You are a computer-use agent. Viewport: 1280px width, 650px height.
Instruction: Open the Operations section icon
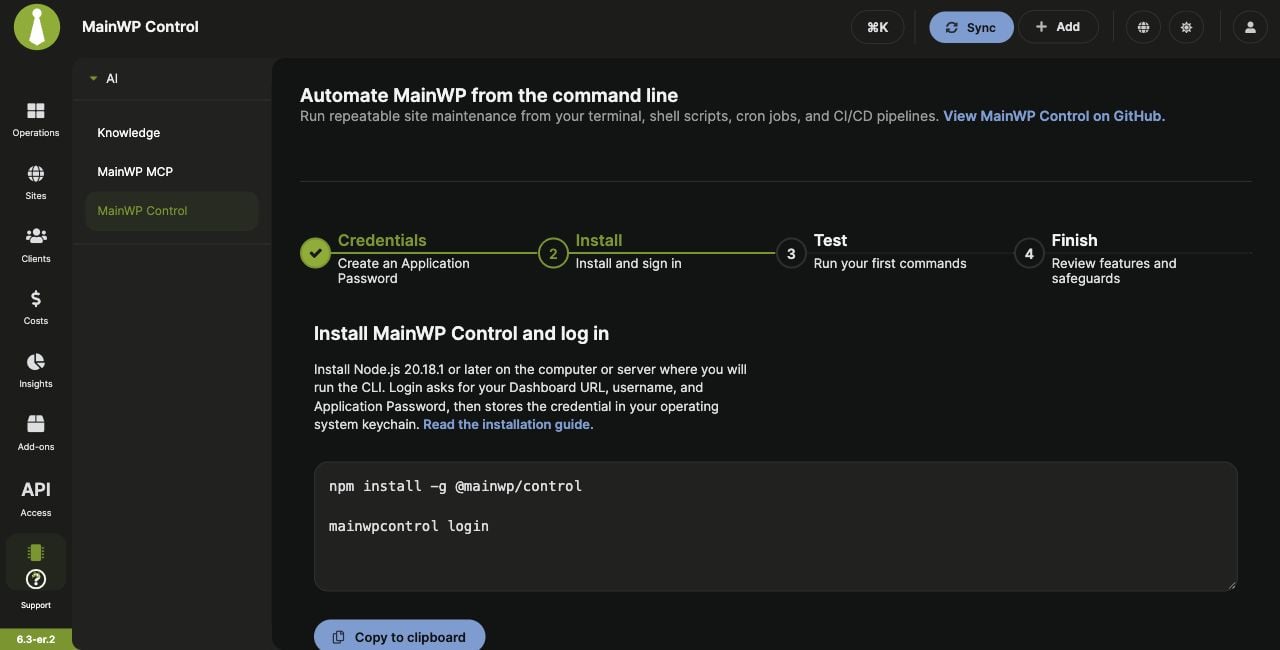pyautogui.click(x=36, y=110)
